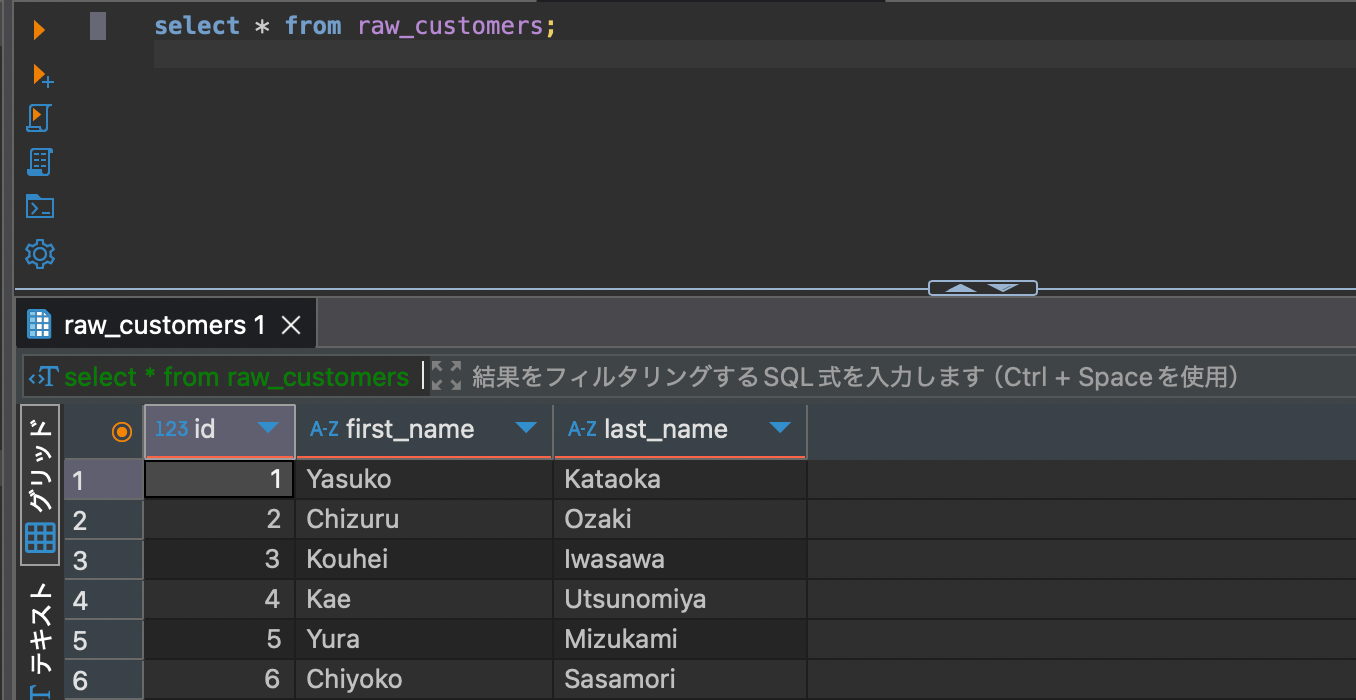Select row number 6 header
This screenshot has width=1356, height=700.
coord(104,680)
